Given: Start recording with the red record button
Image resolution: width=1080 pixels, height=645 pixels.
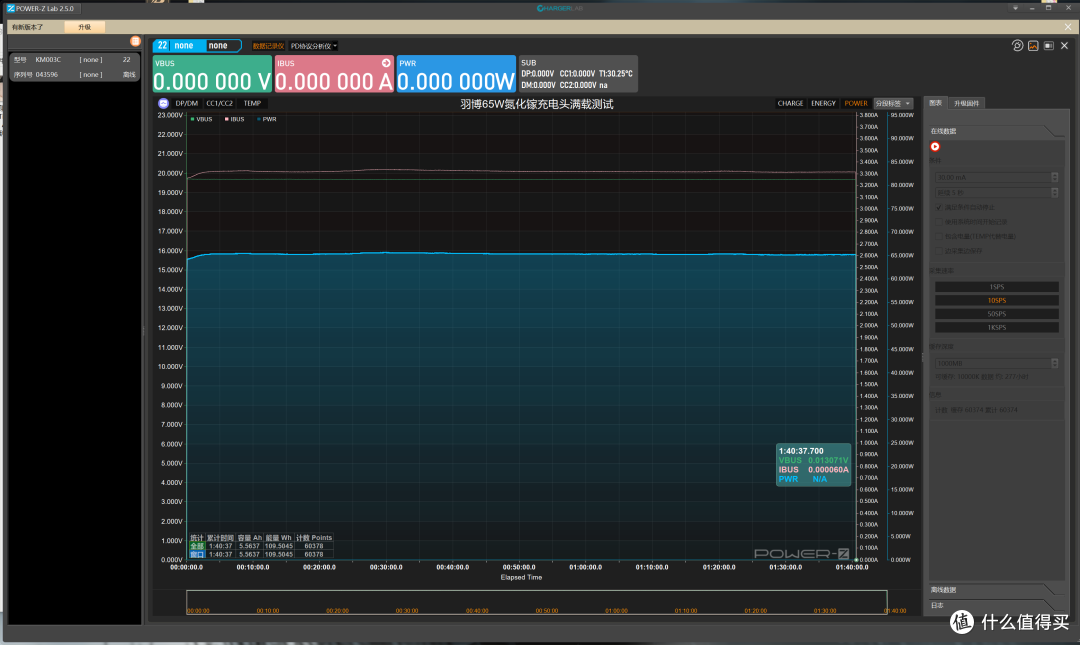Looking at the screenshot, I should pyautogui.click(x=935, y=146).
